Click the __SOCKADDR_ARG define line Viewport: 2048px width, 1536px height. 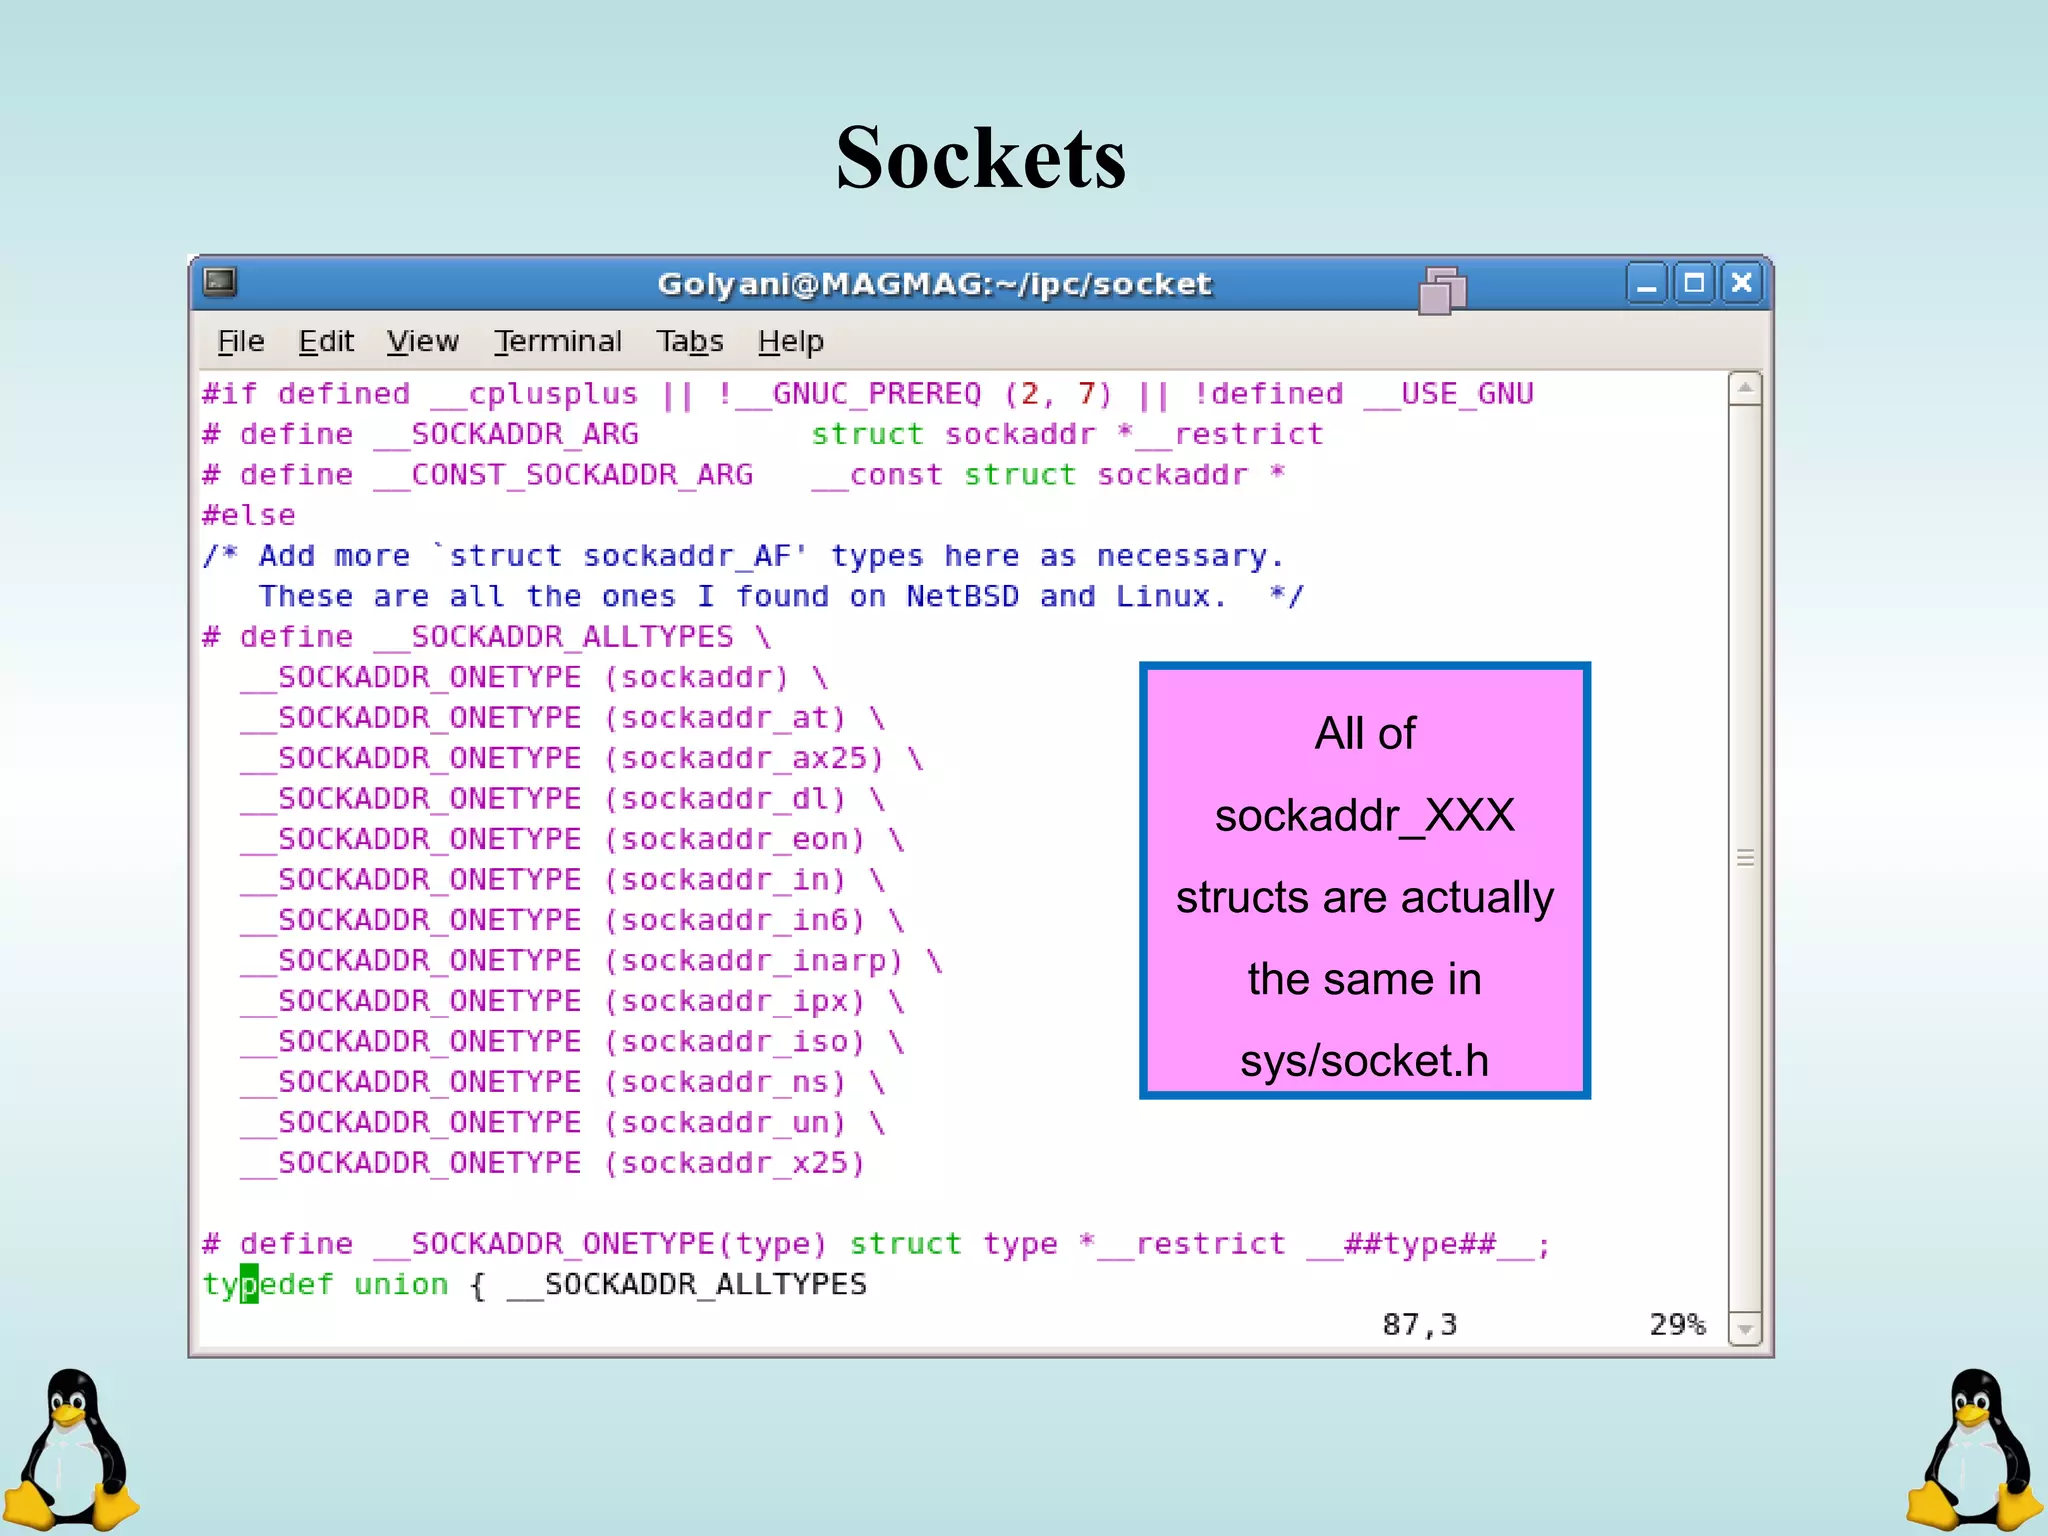[x=763, y=435]
